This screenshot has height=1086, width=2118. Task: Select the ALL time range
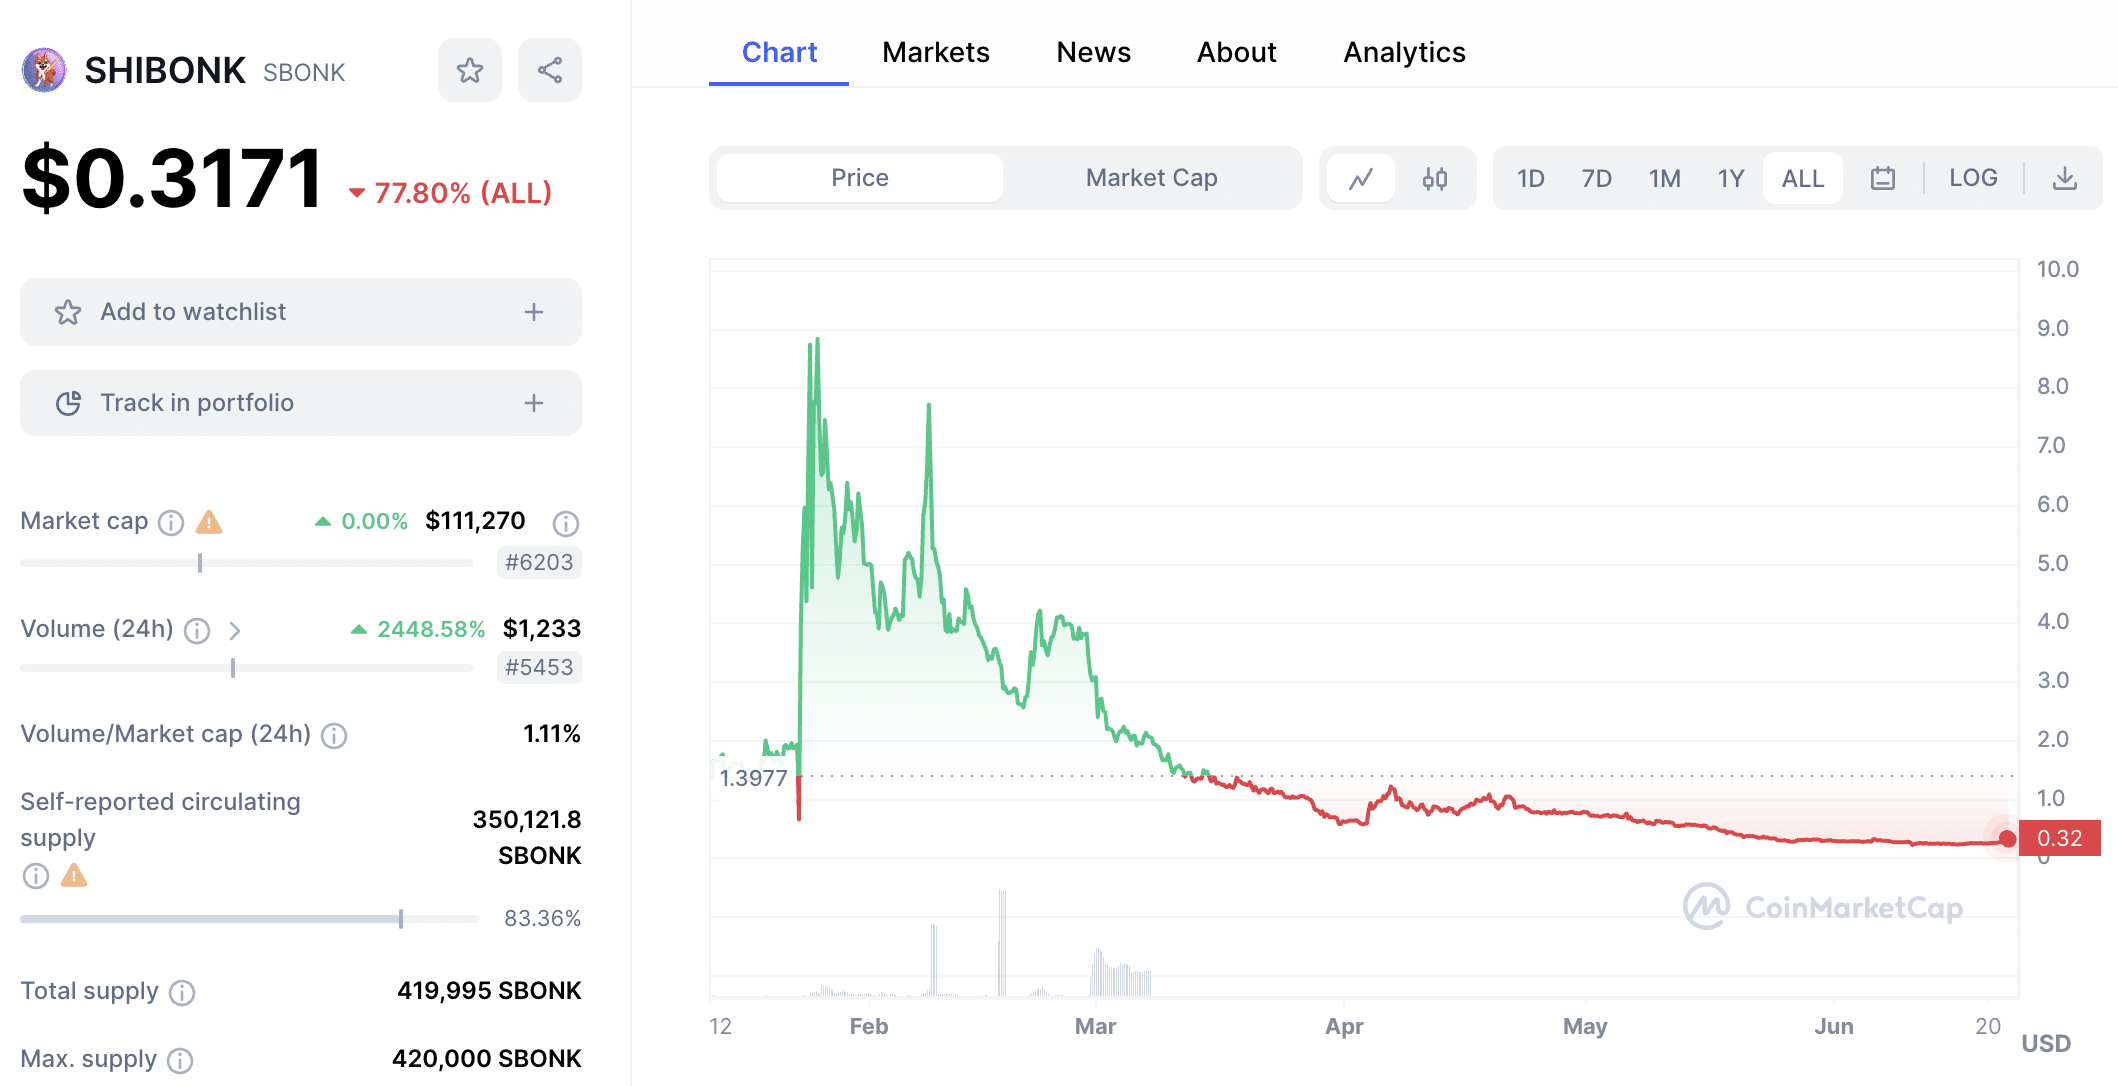click(x=1803, y=178)
